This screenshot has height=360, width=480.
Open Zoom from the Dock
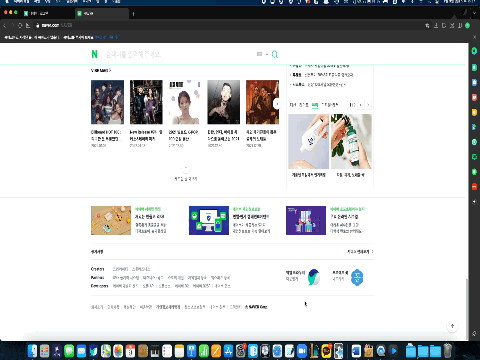[x=302, y=351]
